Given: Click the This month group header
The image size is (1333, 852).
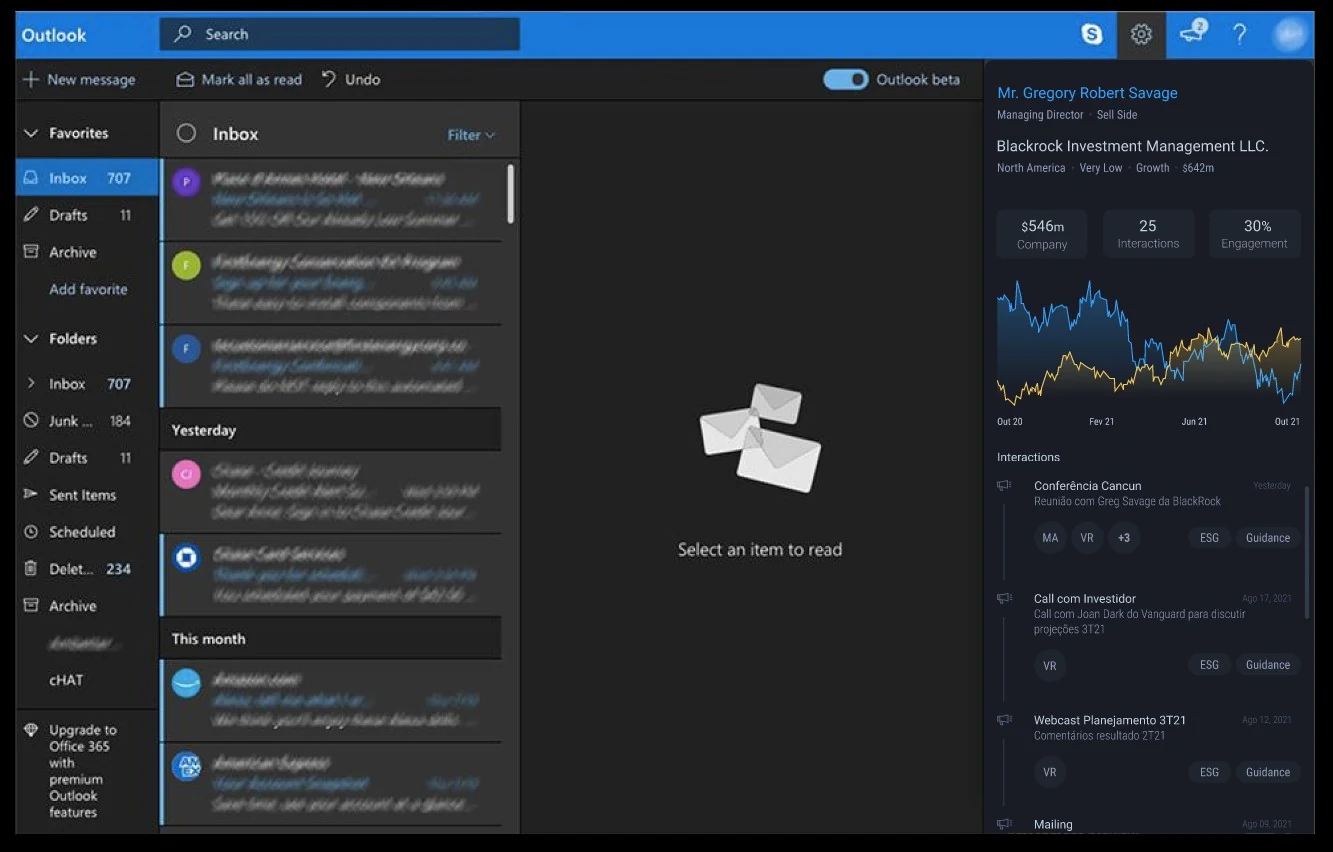Looking at the screenshot, I should (x=331, y=638).
